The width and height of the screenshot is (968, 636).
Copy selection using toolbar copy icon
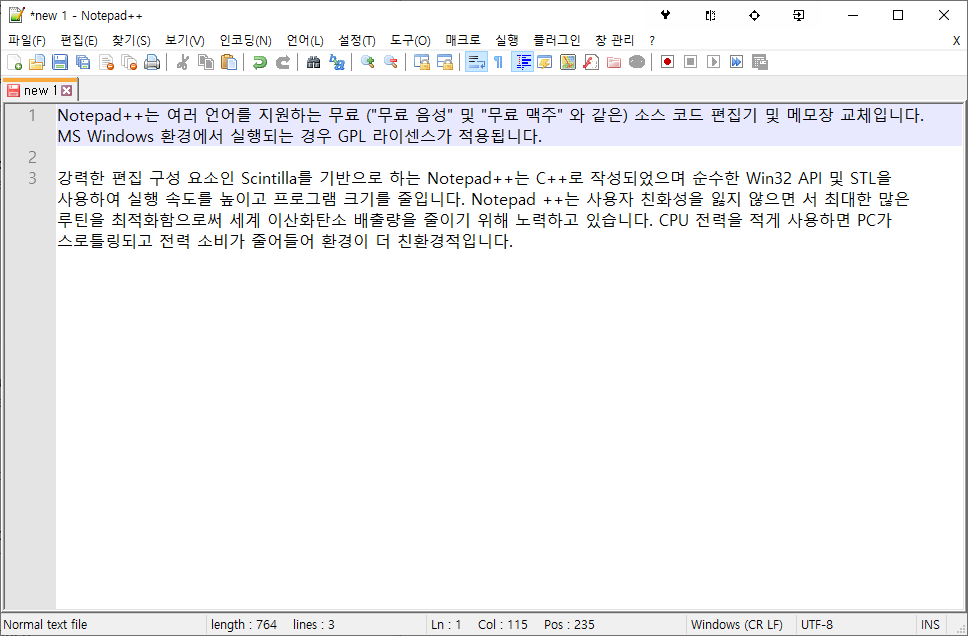point(206,62)
